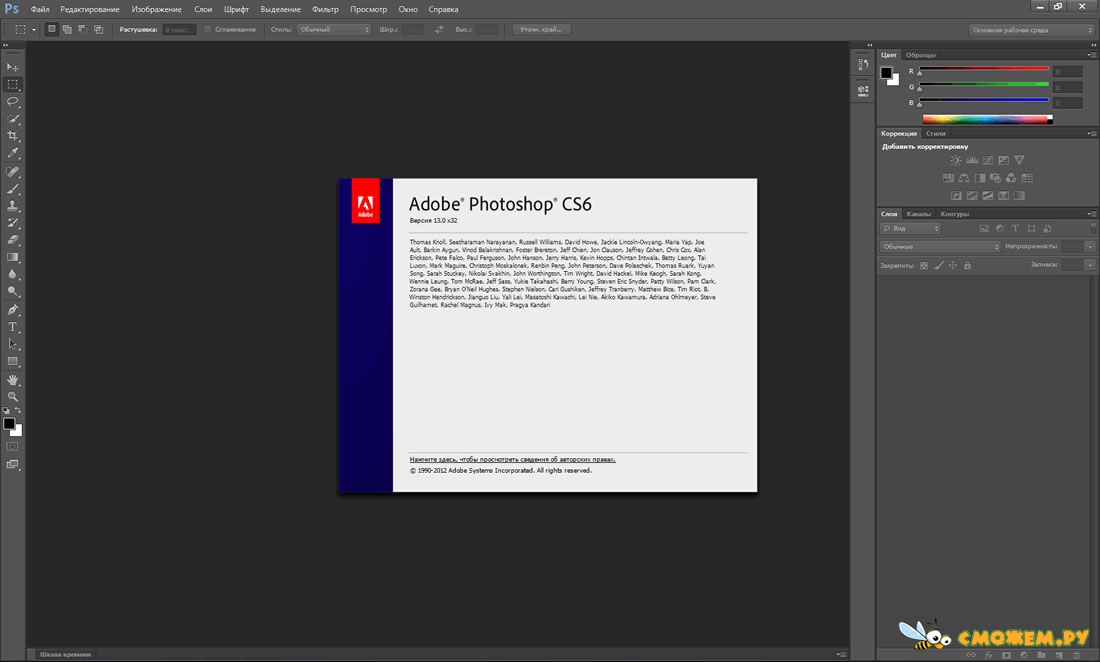
Task: Open the Изображение menu
Action: pos(156,10)
